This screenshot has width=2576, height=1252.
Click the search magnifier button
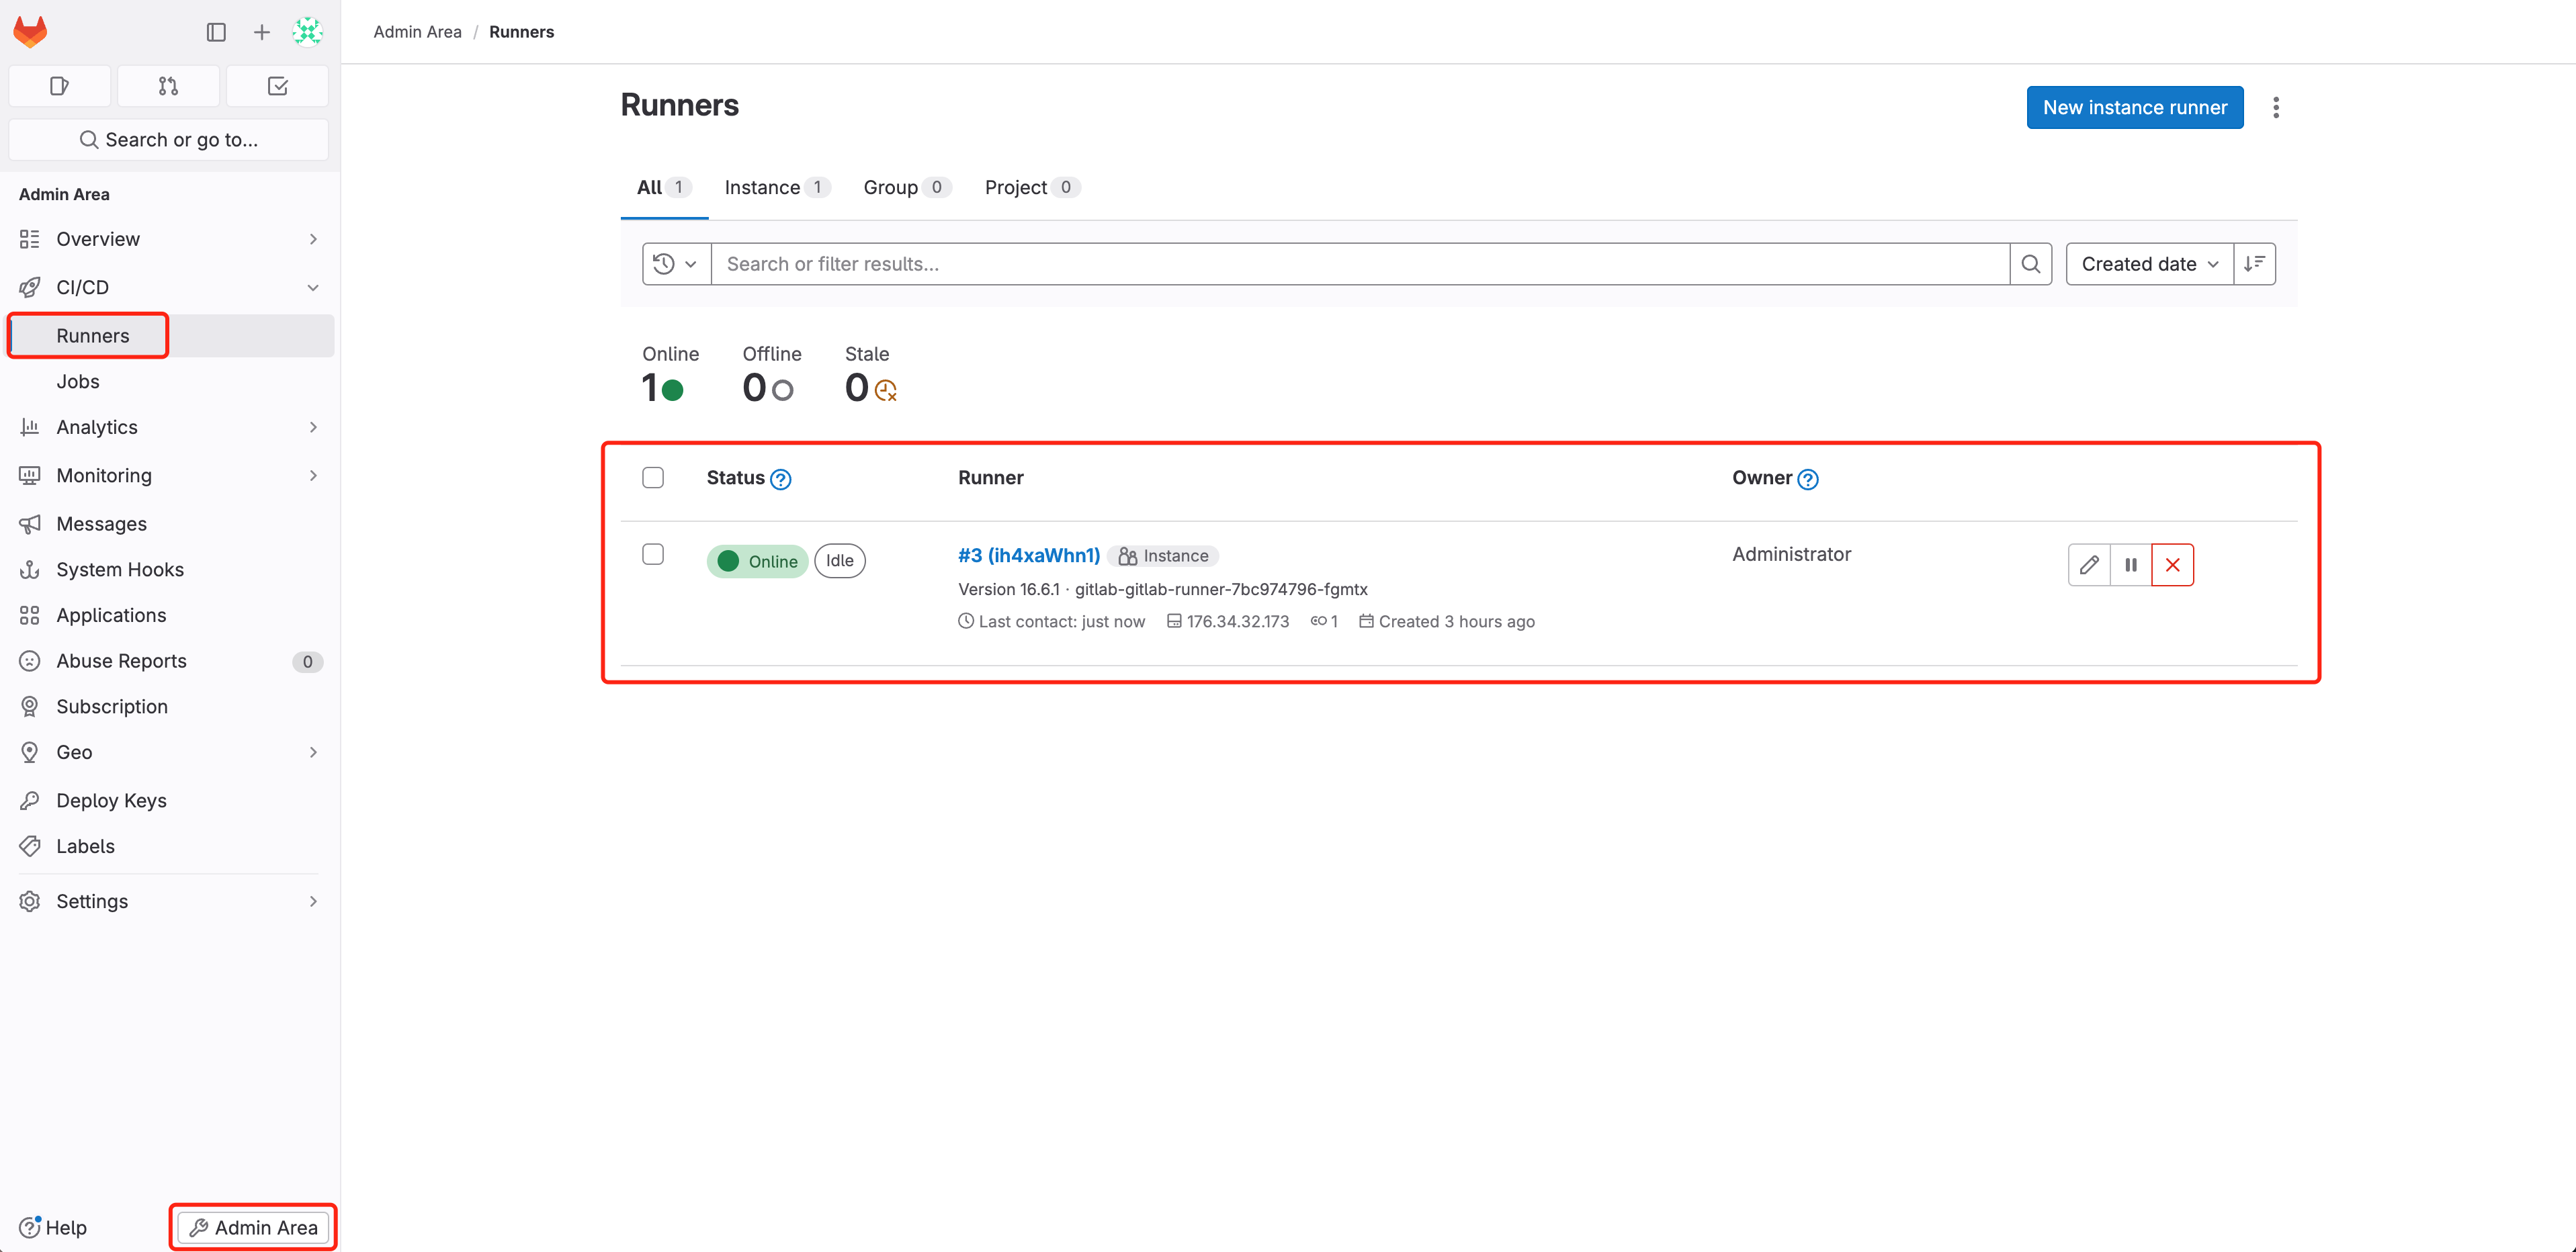click(x=2030, y=264)
